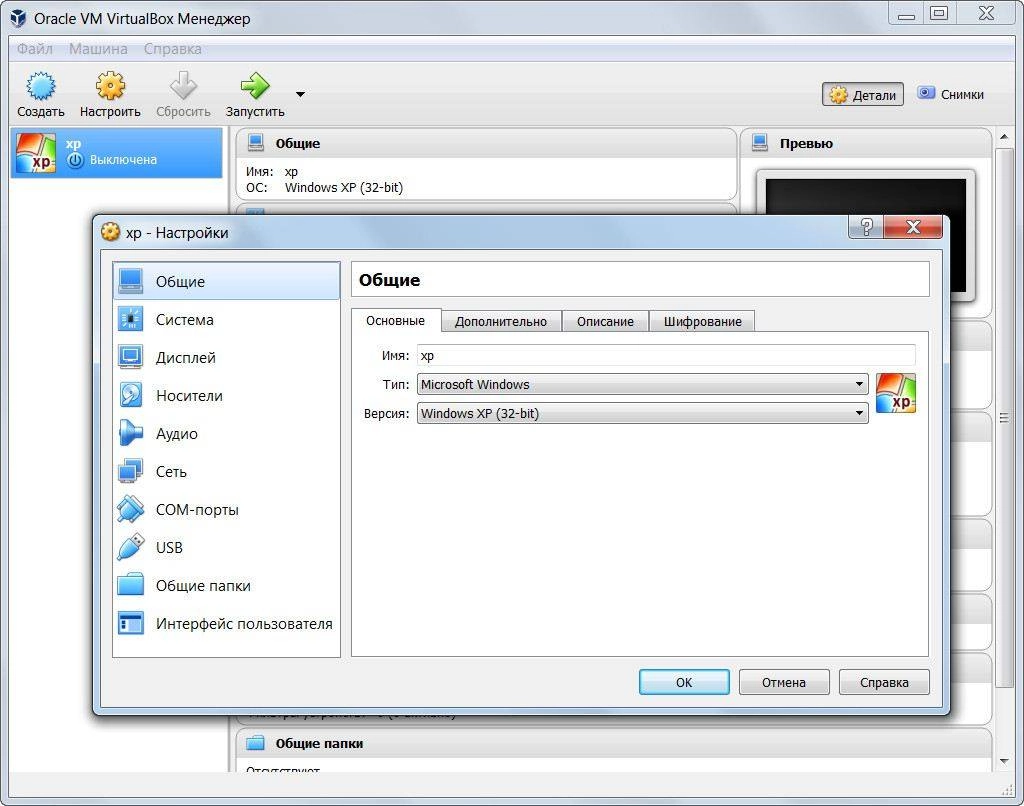The width and height of the screenshot is (1024, 806).
Task: Select Аудио speaker icon in settings sidebar
Action: pyautogui.click(x=131, y=432)
